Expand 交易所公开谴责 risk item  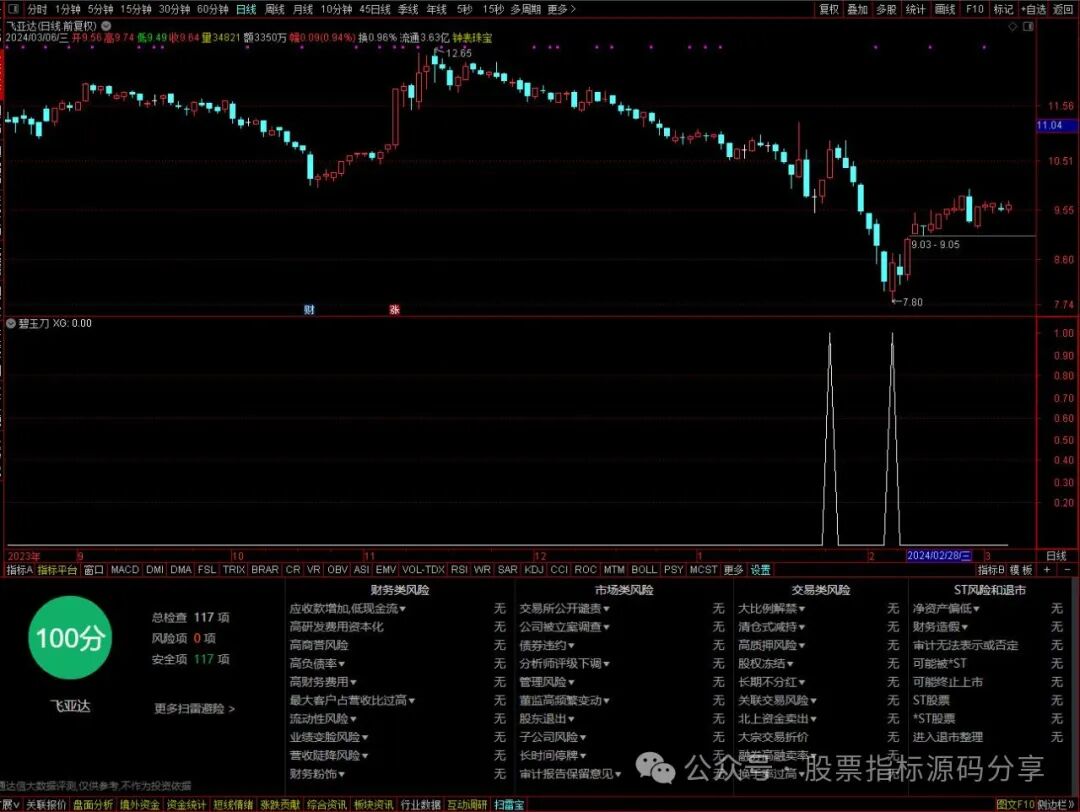(564, 608)
